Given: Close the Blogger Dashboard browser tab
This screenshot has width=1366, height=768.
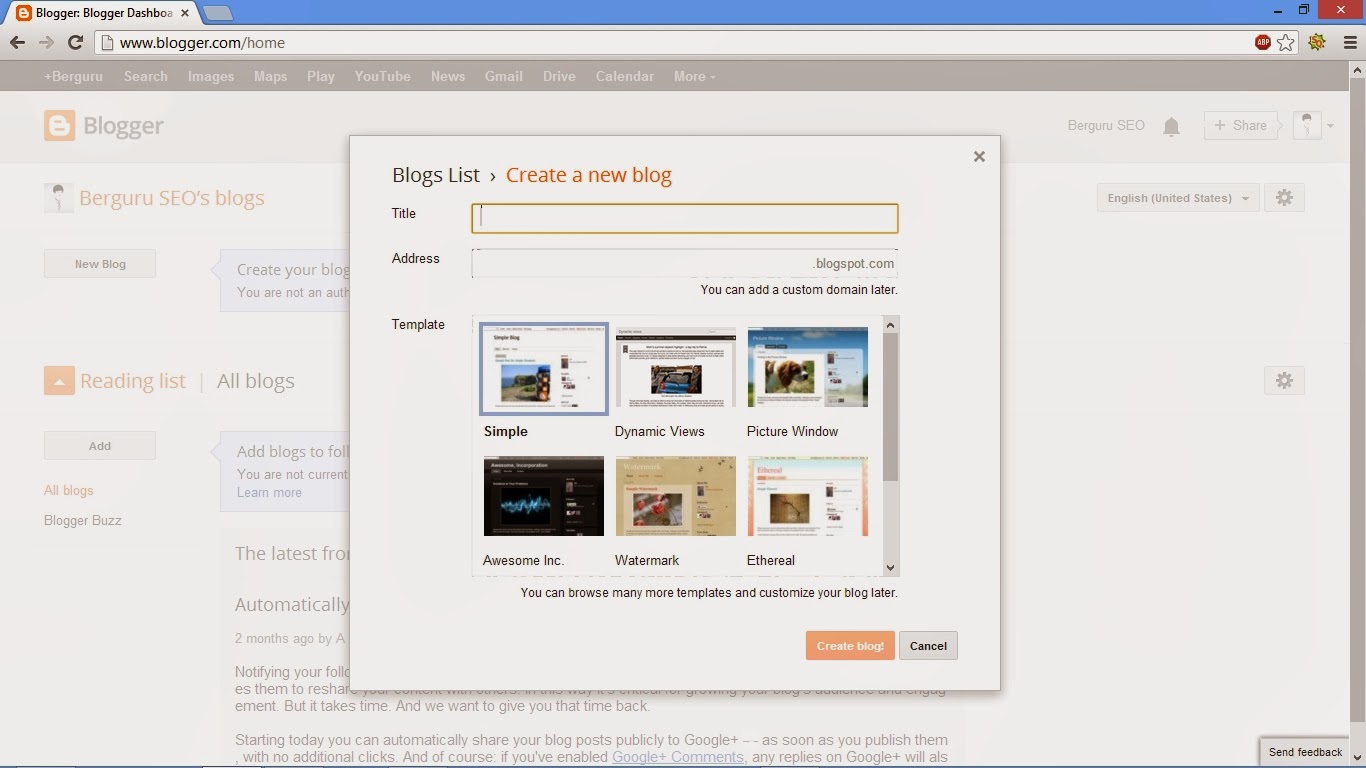Looking at the screenshot, I should coord(185,14).
